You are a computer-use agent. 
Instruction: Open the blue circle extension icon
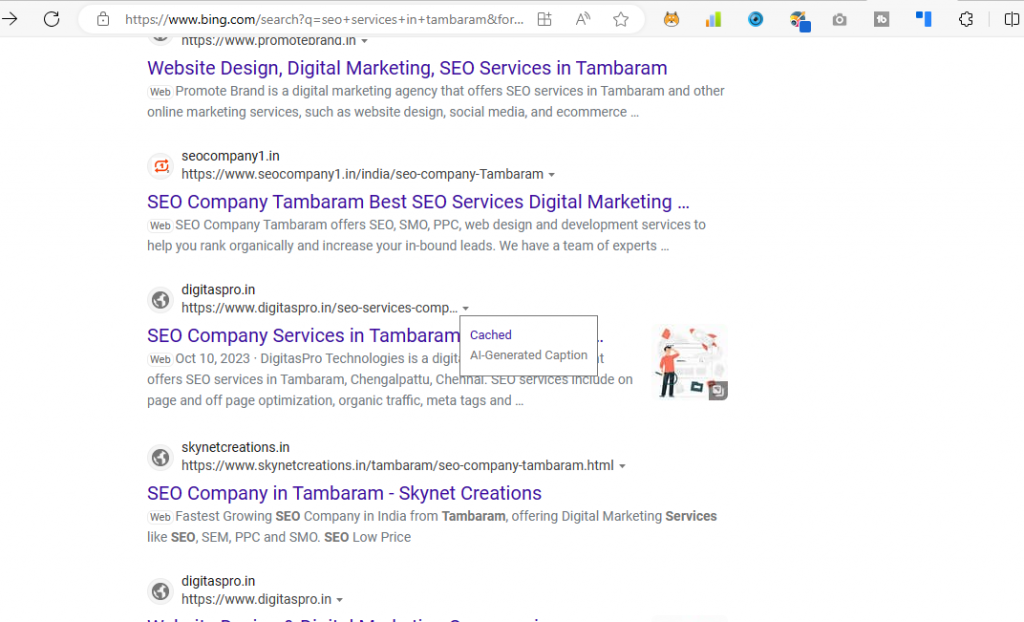pos(756,19)
